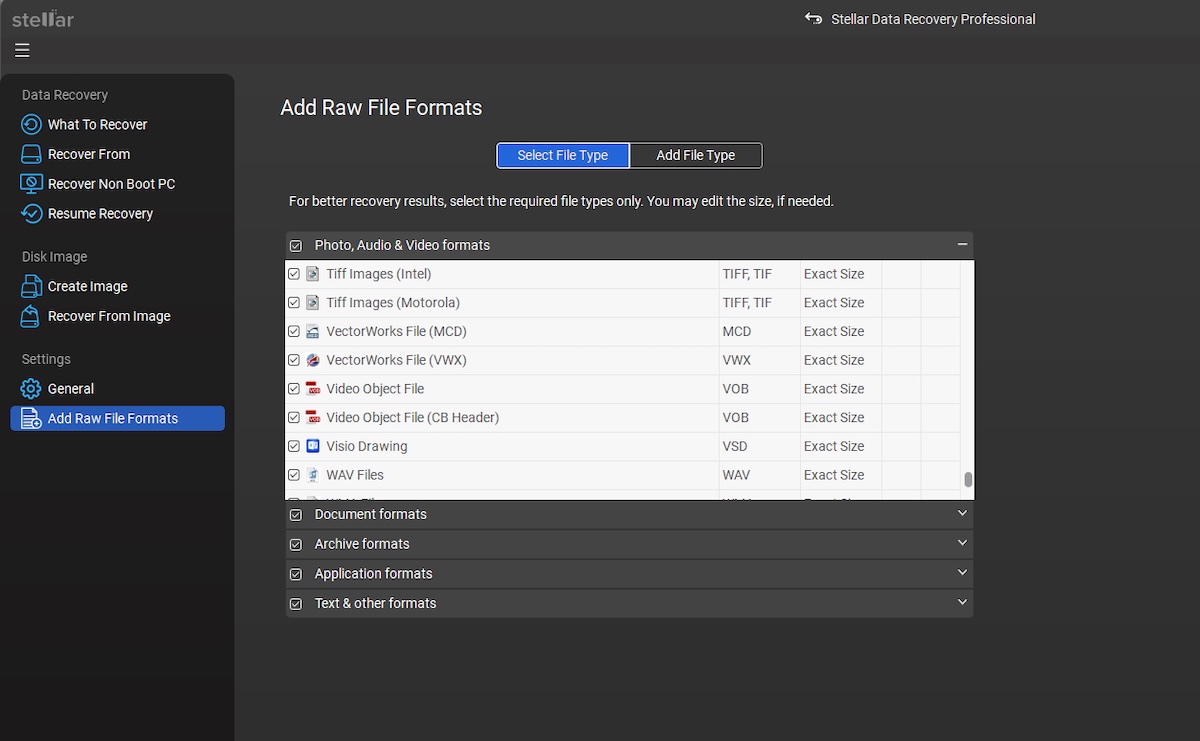Click the Add Raw File Formats icon
Viewport: 1200px width, 741px height.
pos(31,419)
